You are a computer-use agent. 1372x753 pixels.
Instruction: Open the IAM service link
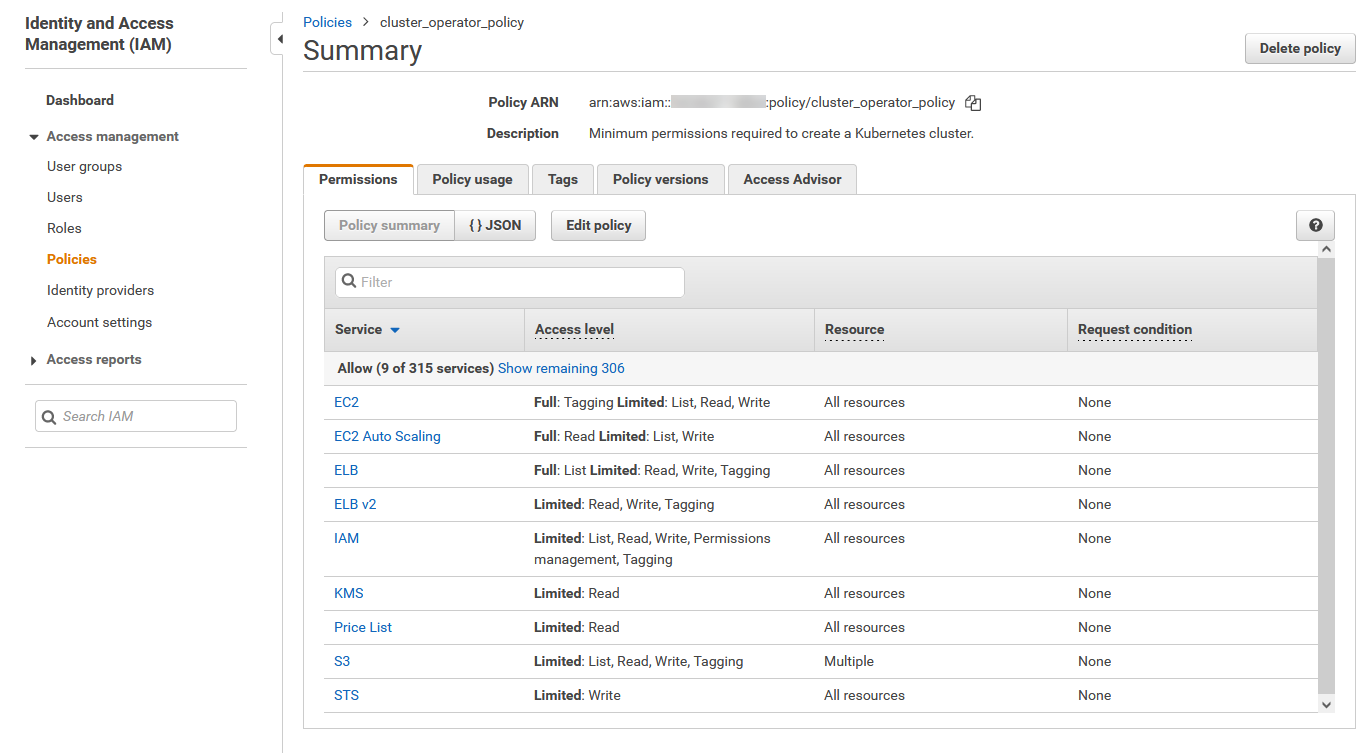[x=346, y=539]
